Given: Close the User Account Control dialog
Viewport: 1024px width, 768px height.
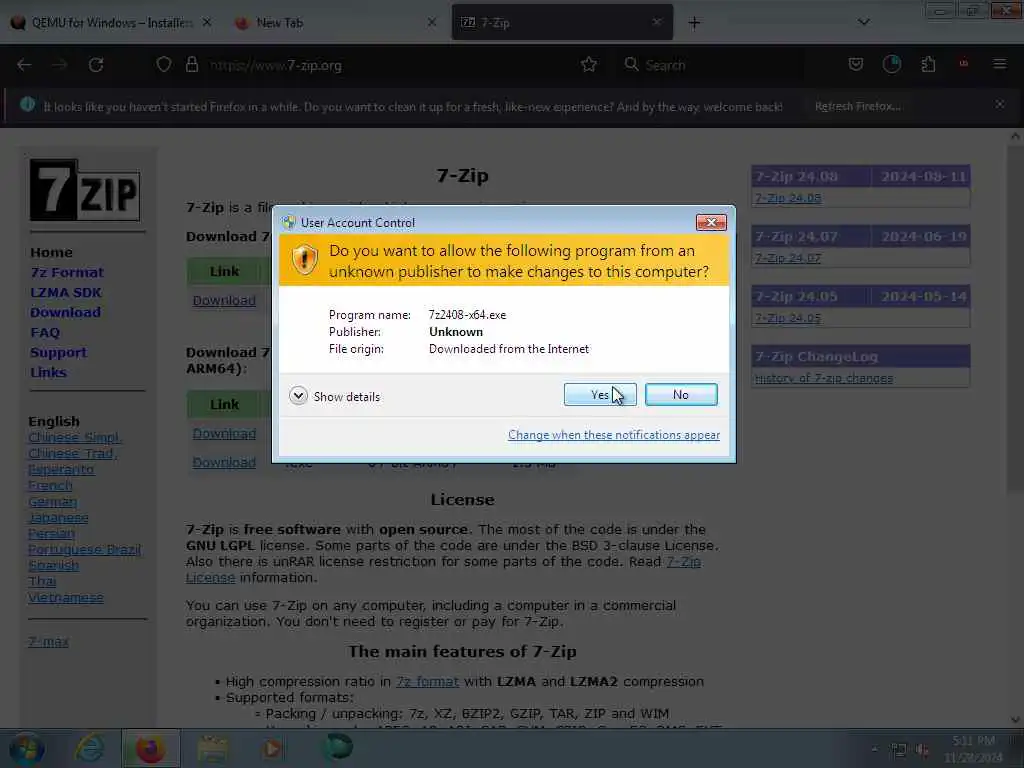Looking at the screenshot, I should click(x=711, y=223).
